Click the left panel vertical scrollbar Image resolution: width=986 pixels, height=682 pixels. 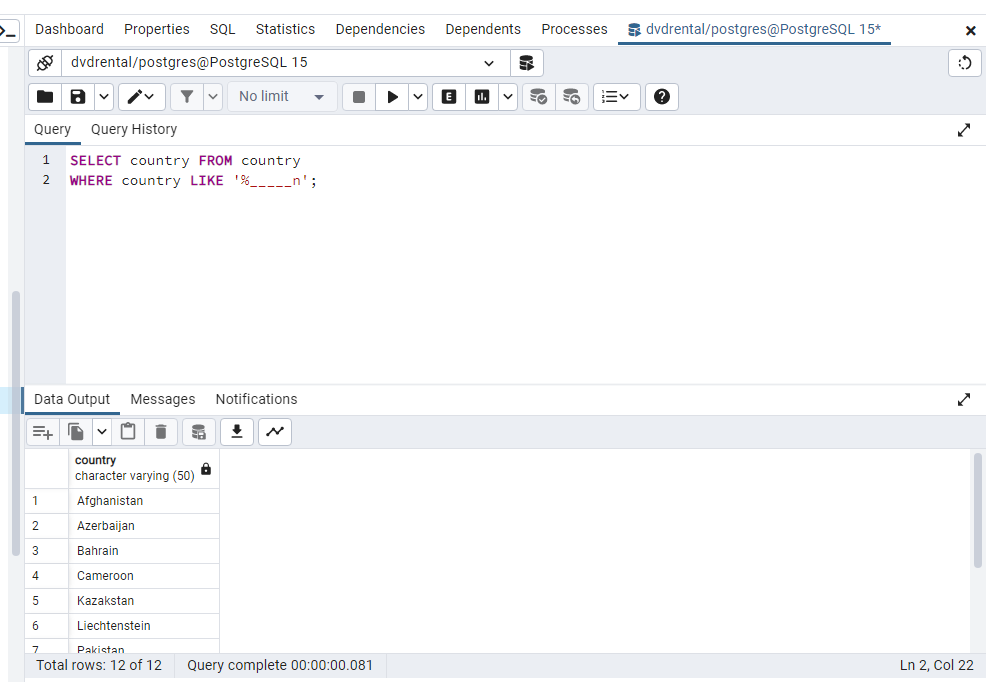[16, 424]
